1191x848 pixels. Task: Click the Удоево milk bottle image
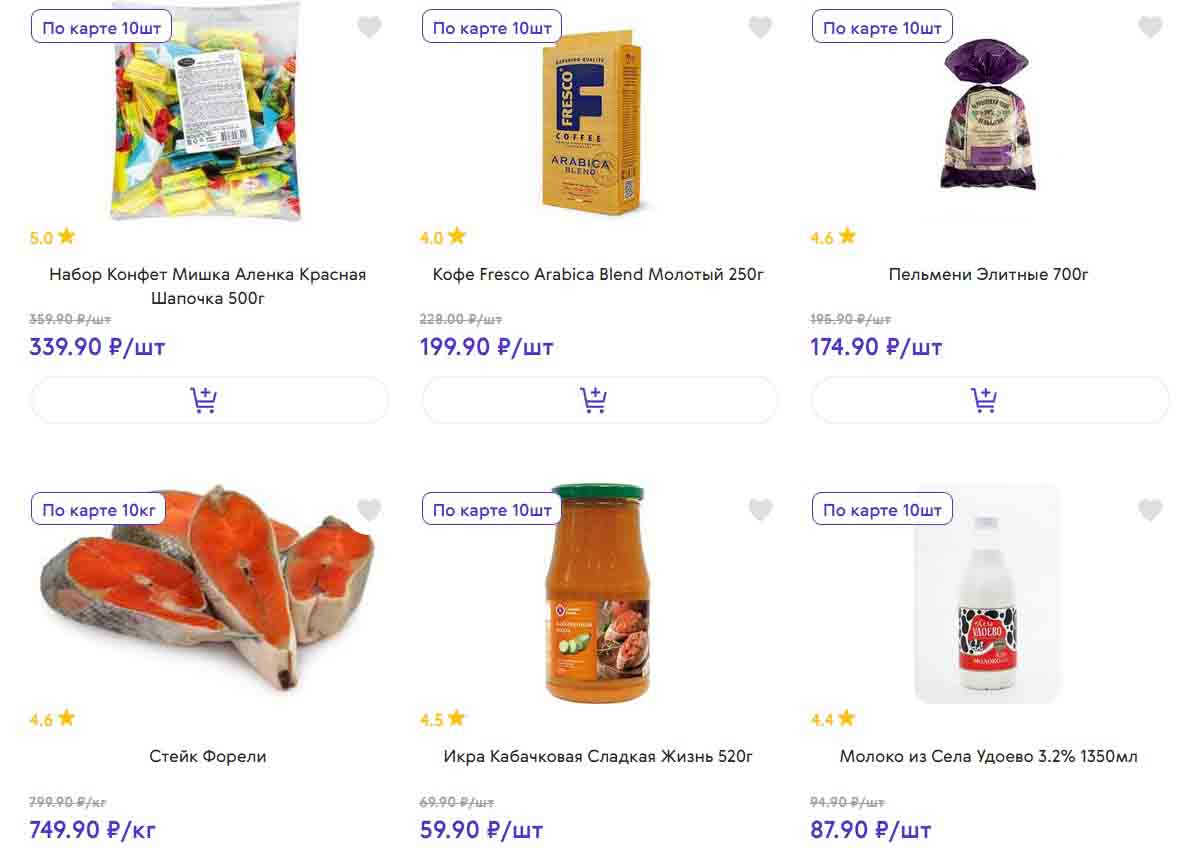click(x=988, y=600)
